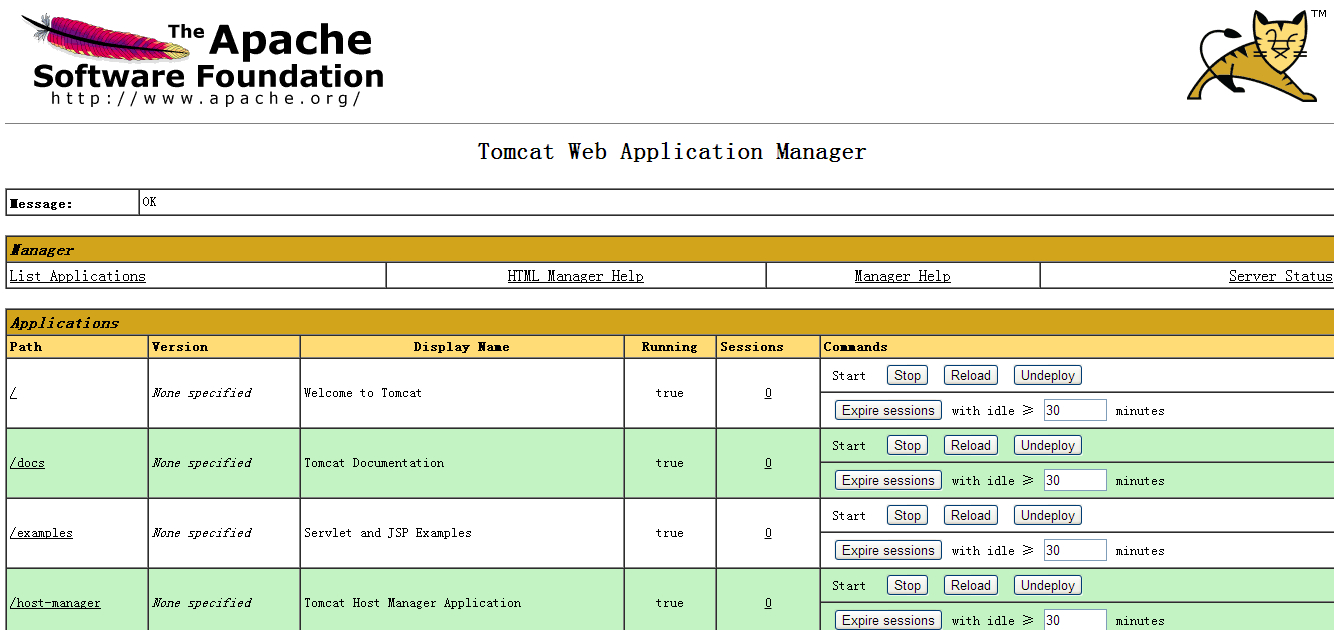1334x630 pixels.
Task: Reload the root / application
Action: tap(971, 376)
